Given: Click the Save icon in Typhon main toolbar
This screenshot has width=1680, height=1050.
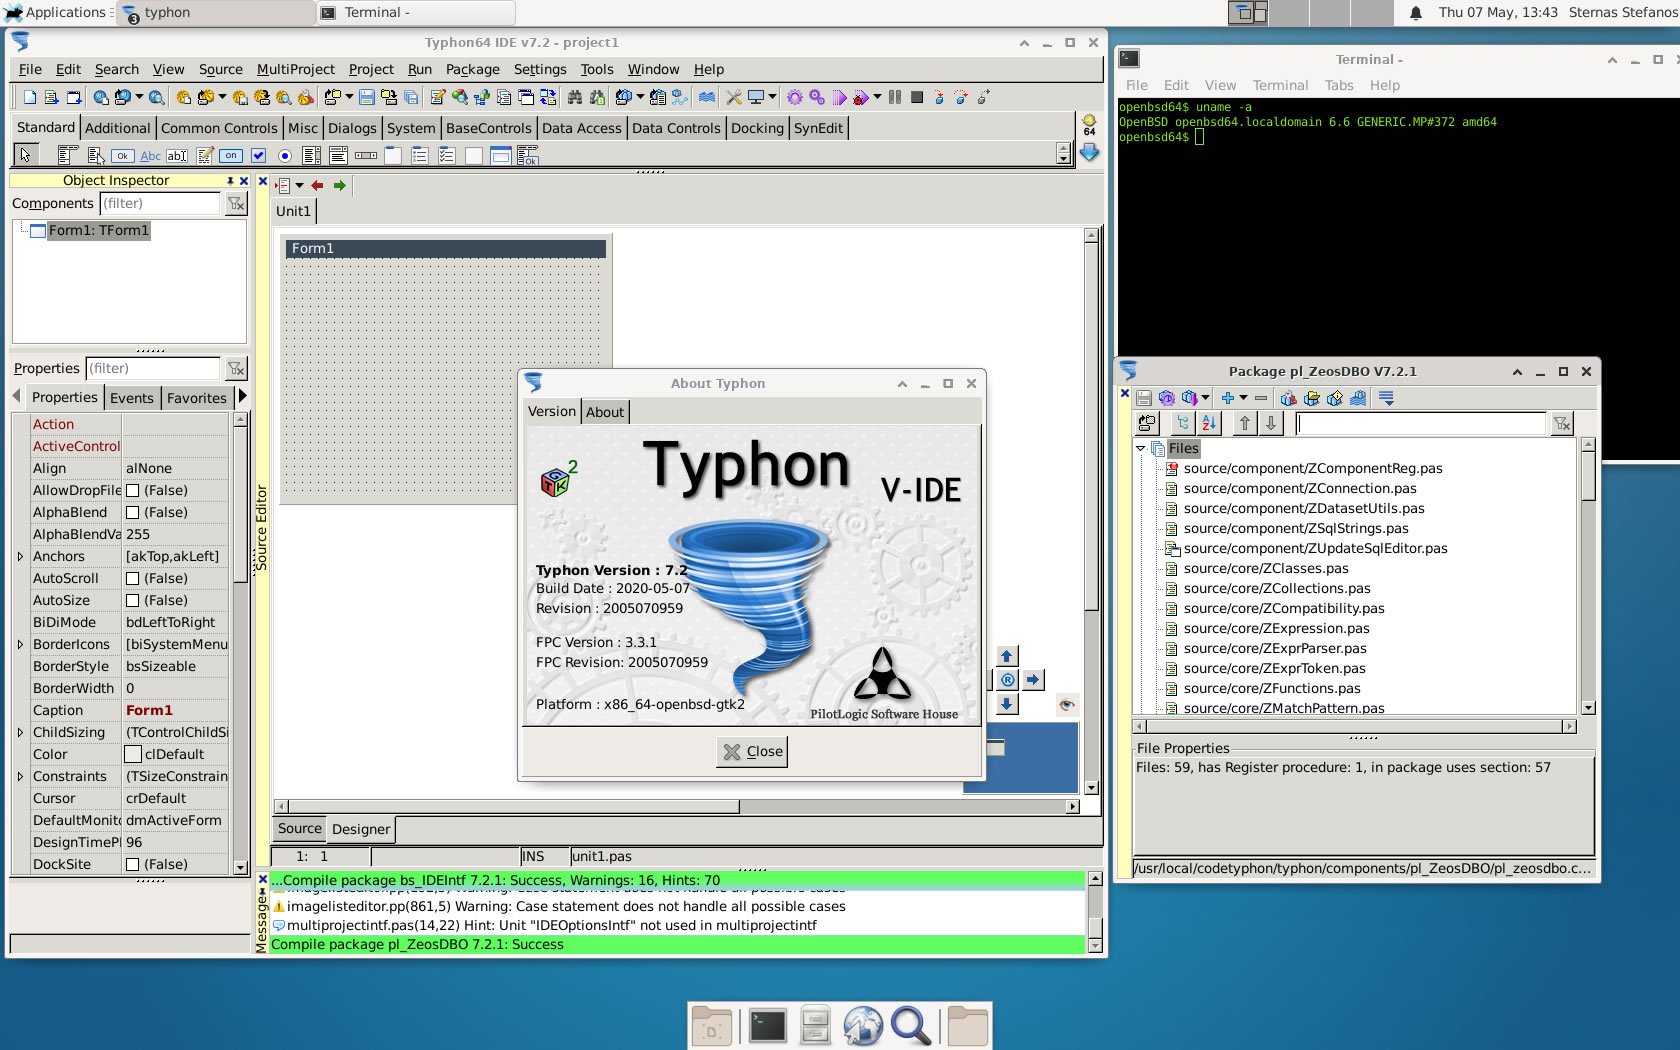Looking at the screenshot, I should (x=367, y=97).
